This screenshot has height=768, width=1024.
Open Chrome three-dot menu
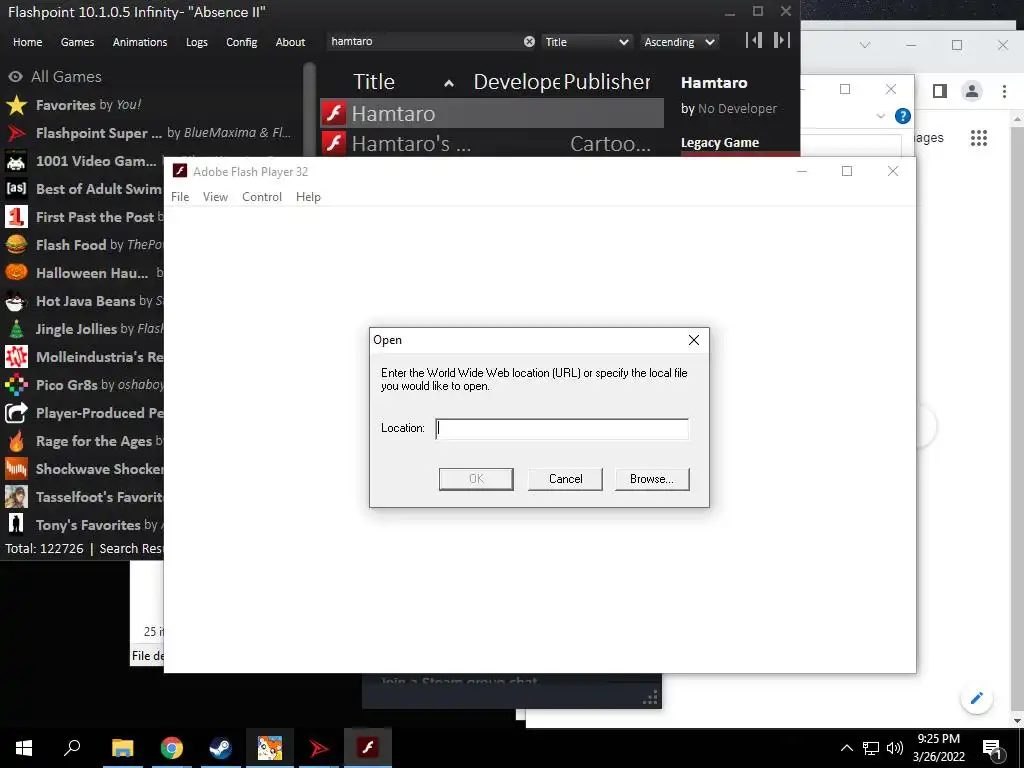(x=1004, y=91)
